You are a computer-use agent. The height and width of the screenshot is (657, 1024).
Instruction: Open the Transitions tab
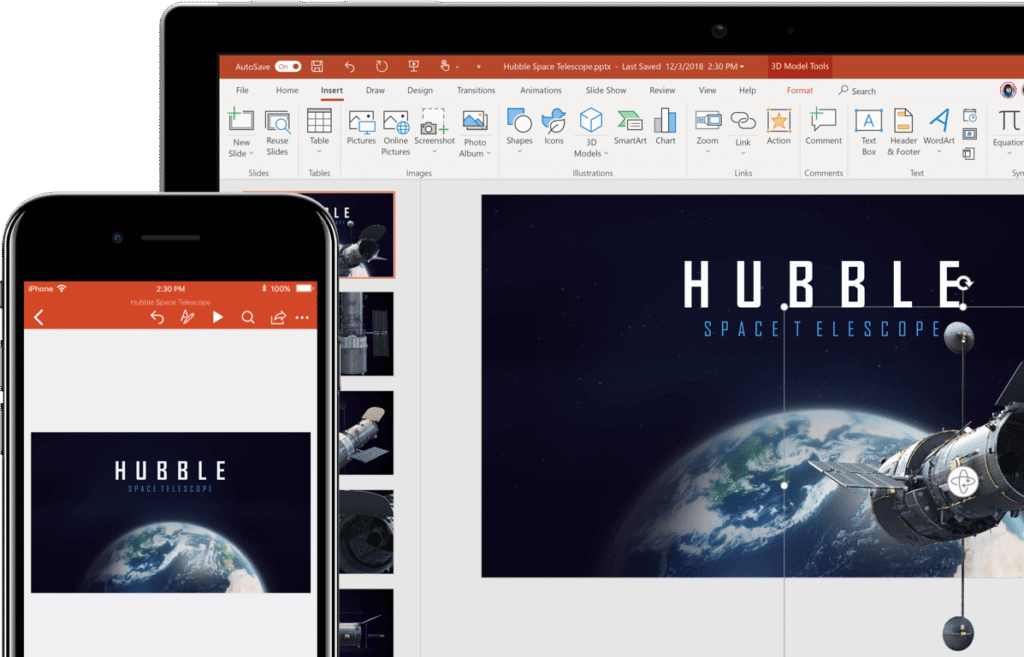point(475,90)
